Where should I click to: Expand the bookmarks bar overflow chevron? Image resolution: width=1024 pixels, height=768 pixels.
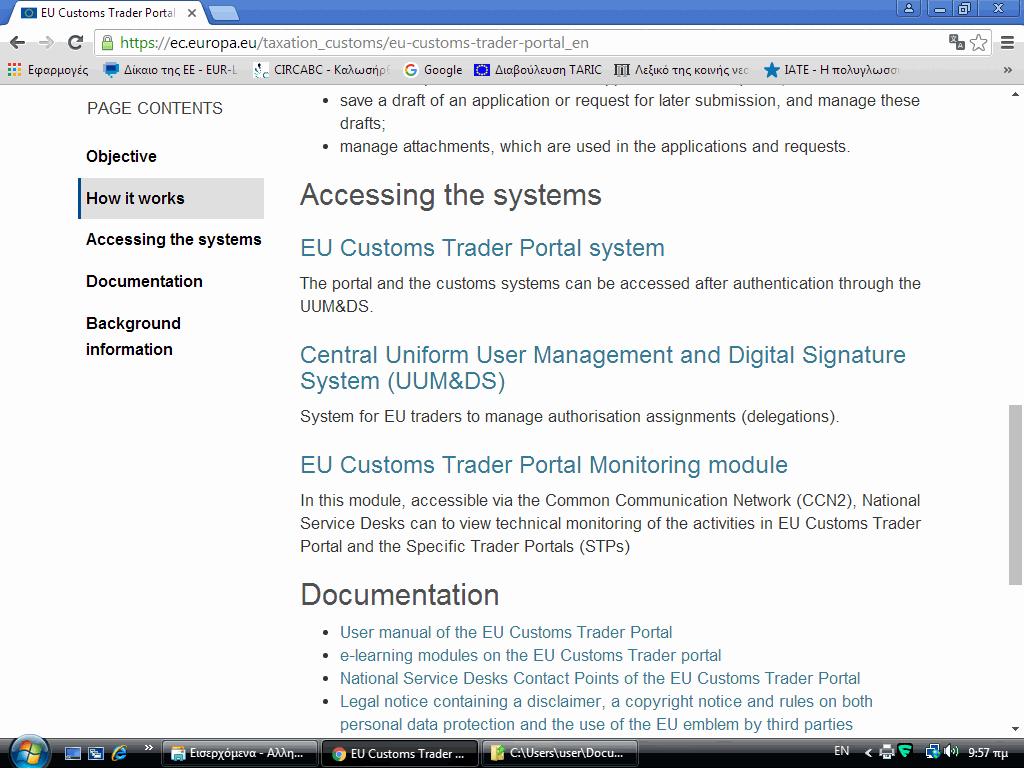(1010, 70)
